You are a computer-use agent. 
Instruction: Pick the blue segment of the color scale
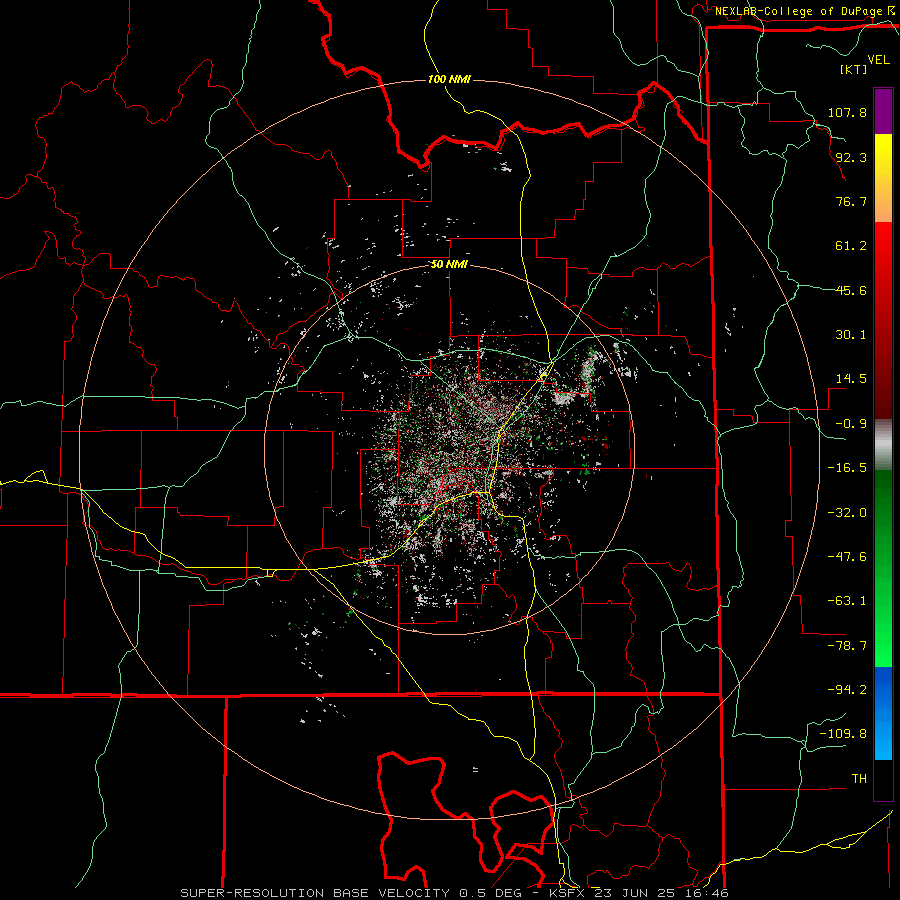883,713
